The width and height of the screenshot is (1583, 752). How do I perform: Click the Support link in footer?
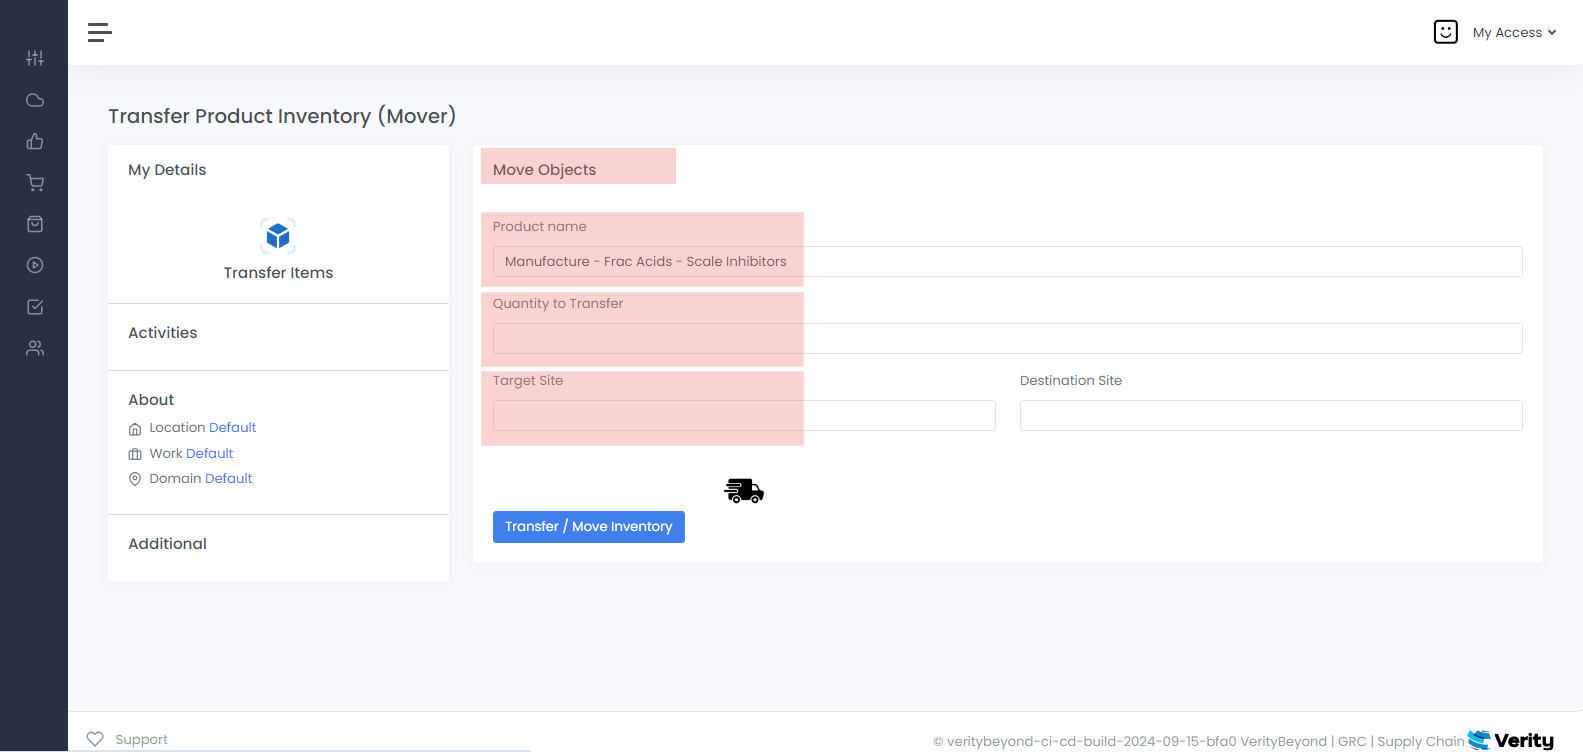pos(141,740)
